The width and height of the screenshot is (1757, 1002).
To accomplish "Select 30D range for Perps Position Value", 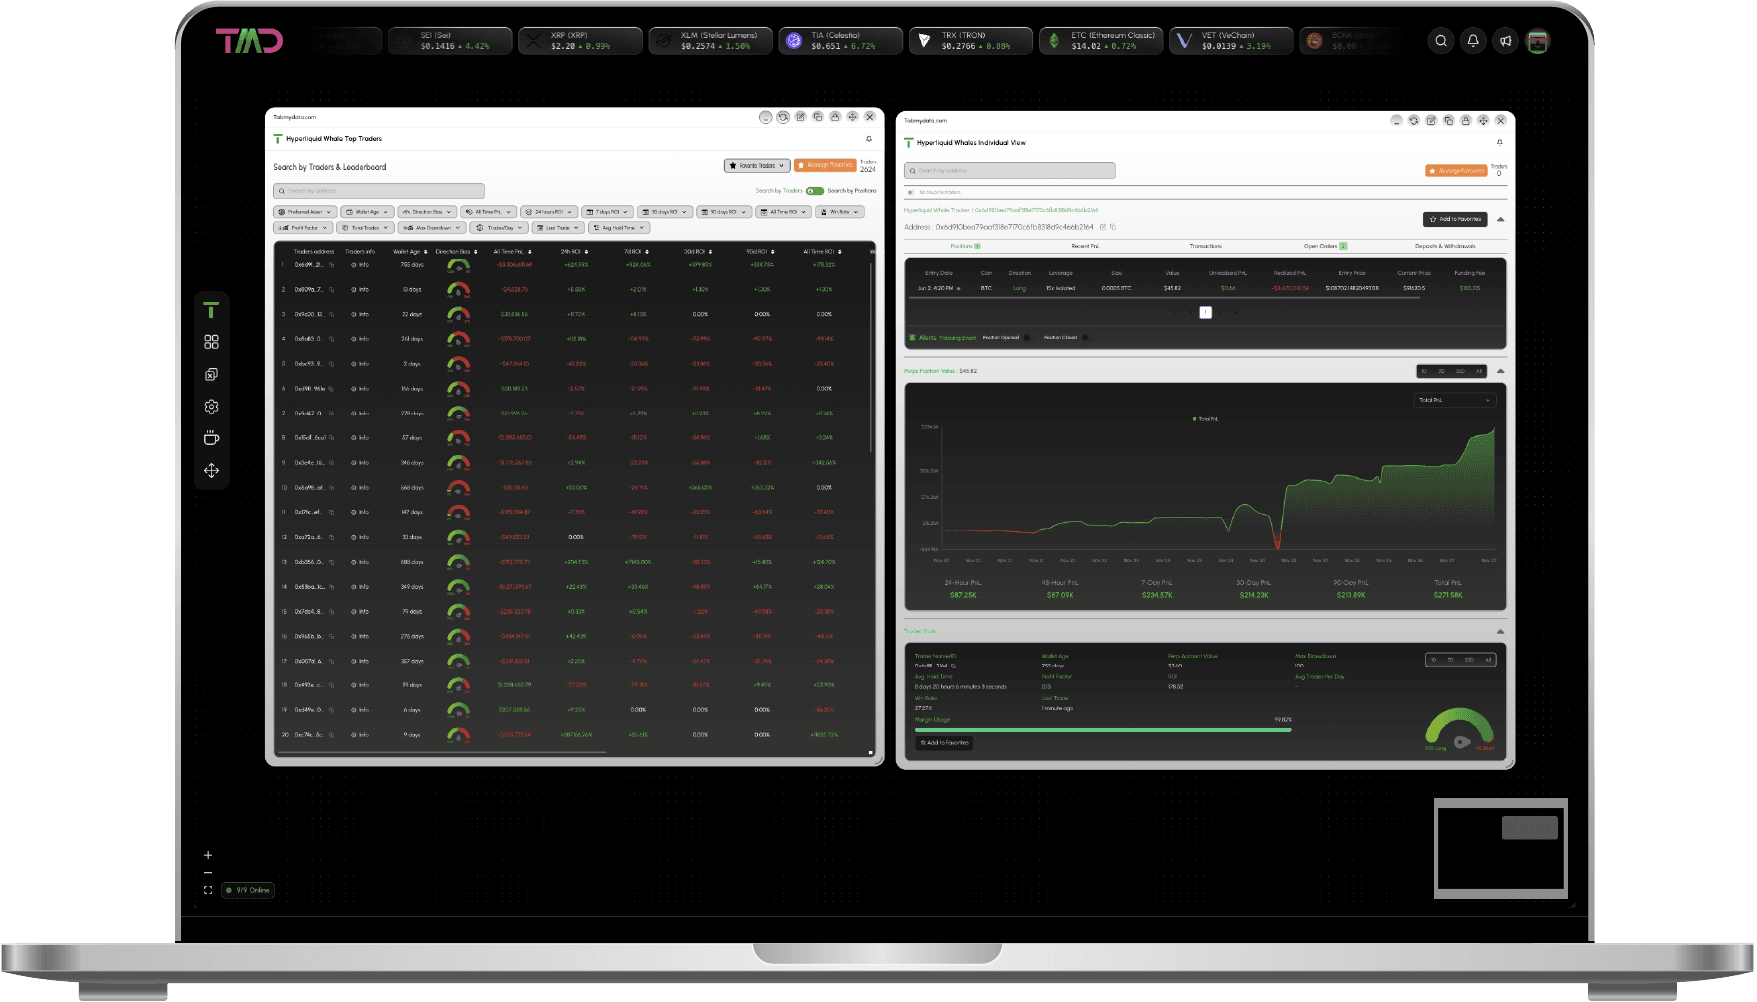I will [x=1460, y=371].
